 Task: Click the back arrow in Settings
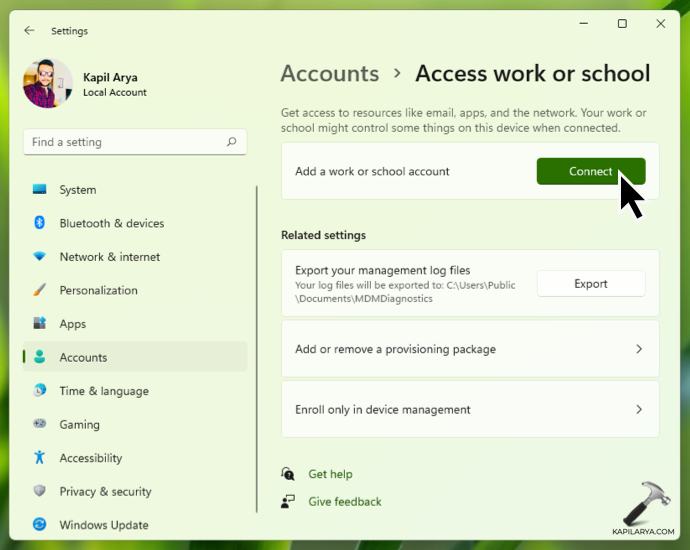[x=29, y=30]
